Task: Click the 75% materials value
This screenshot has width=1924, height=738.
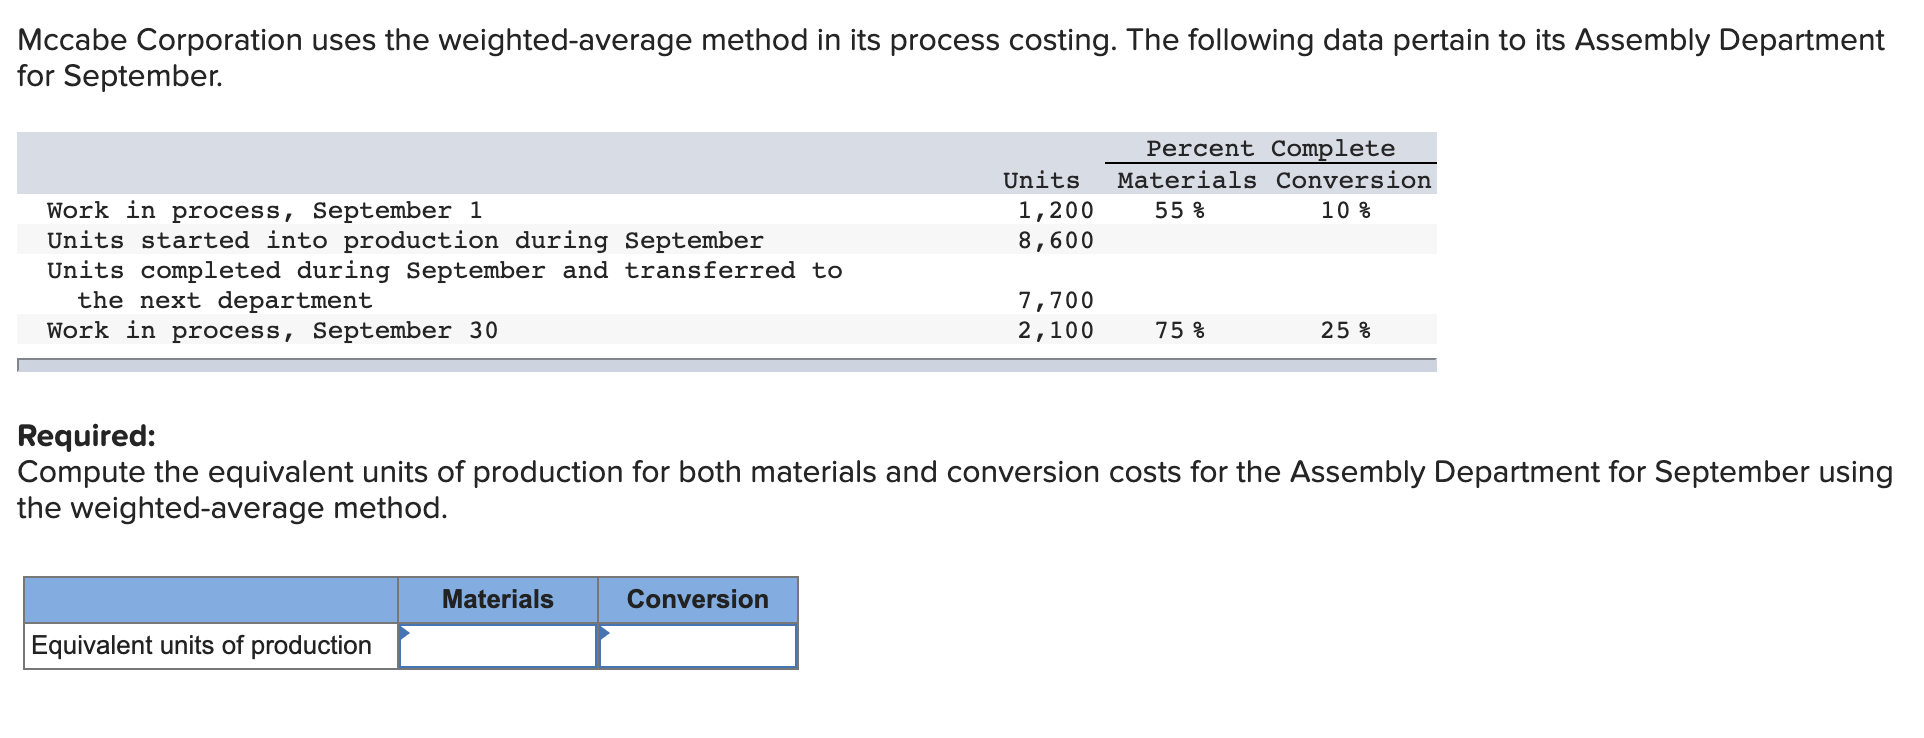Action: [1179, 330]
